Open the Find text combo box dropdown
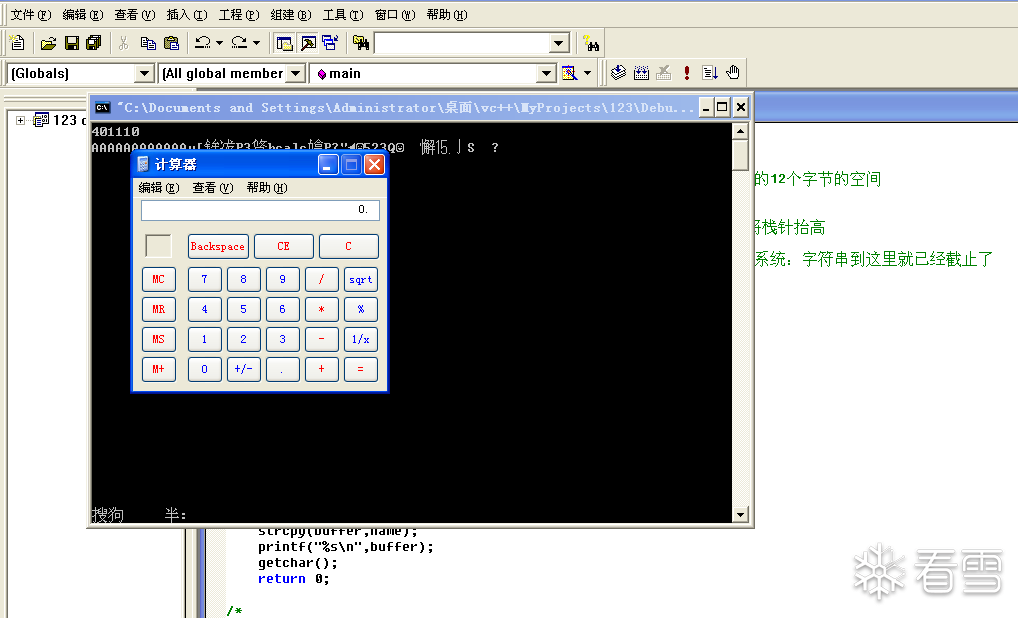Viewport: 1018px width, 618px height. [558, 43]
